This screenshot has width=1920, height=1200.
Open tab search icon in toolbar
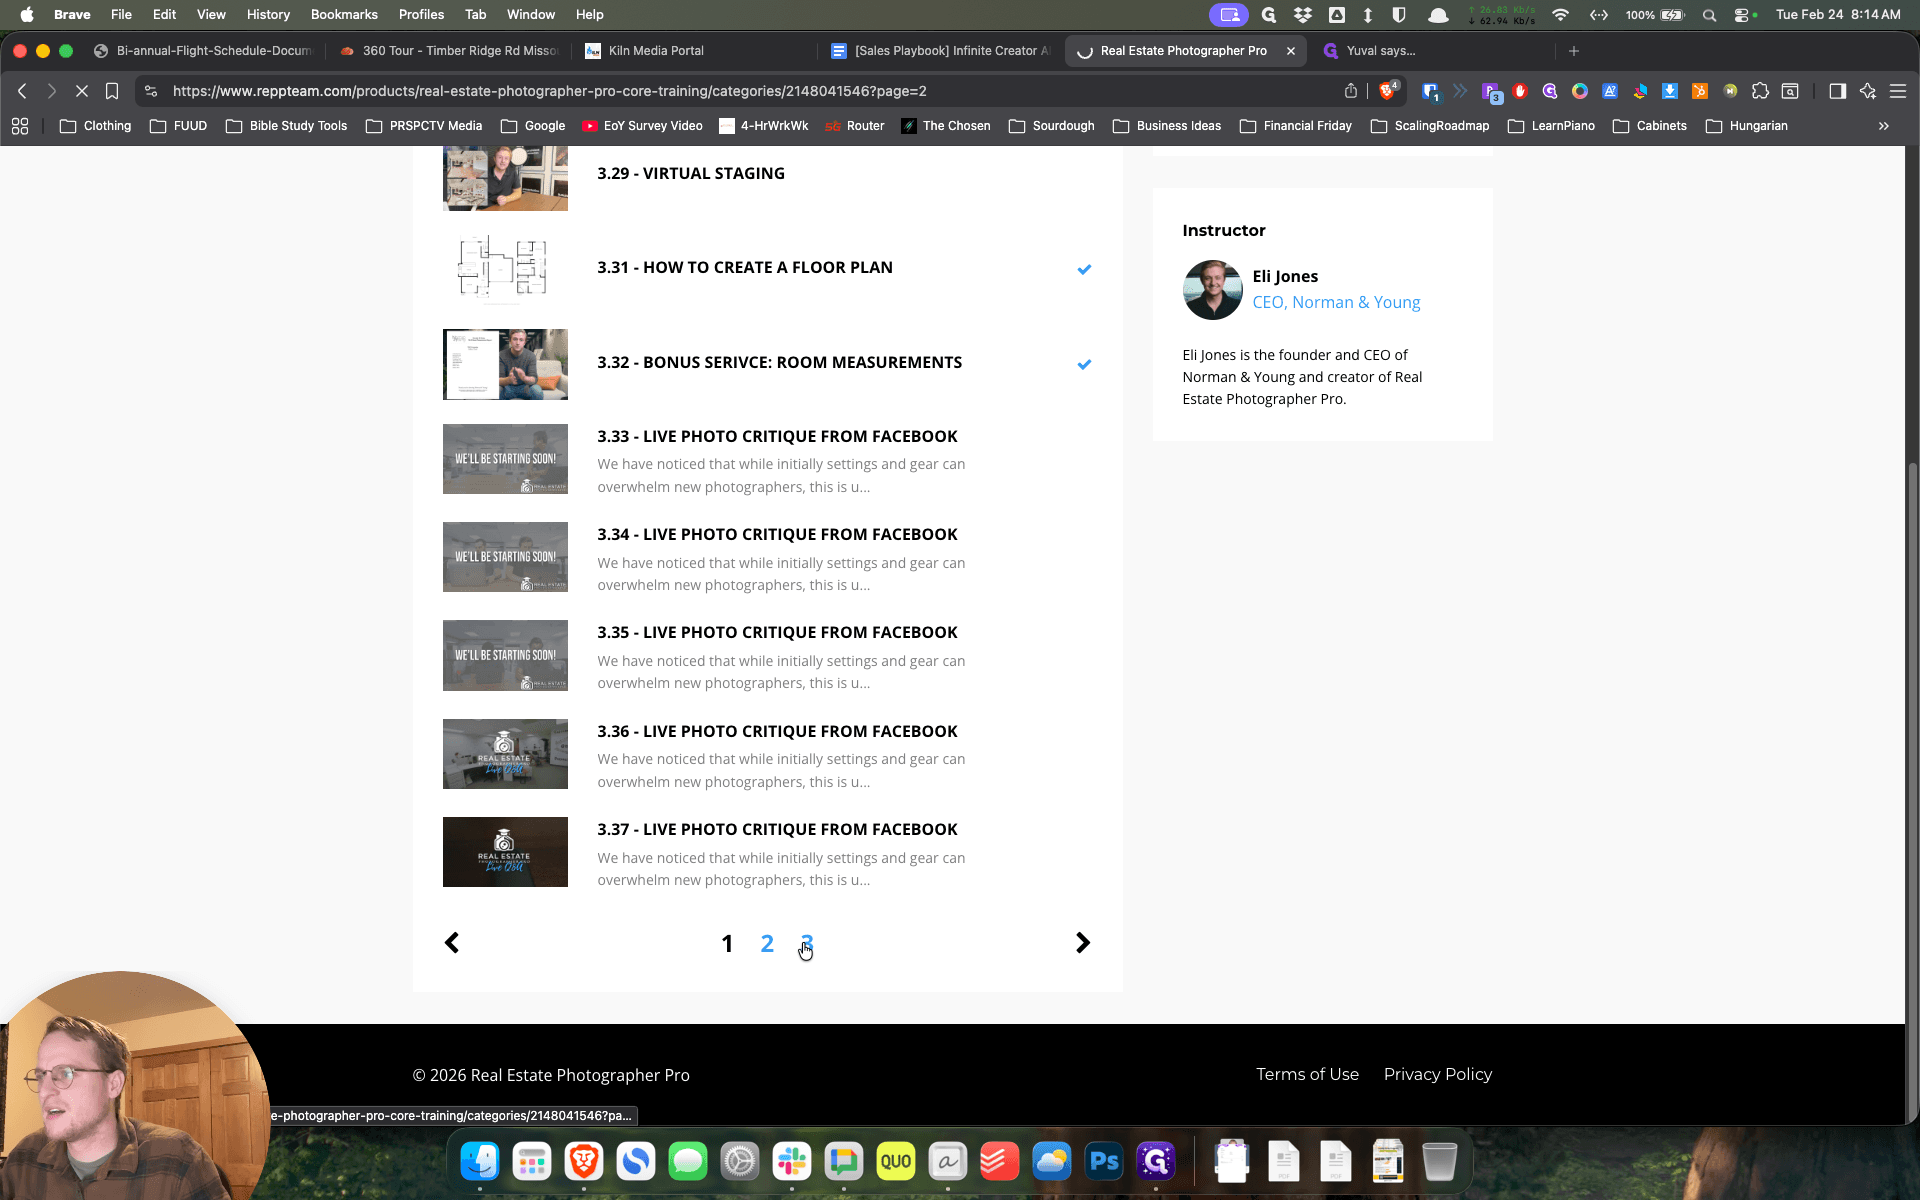click(x=1790, y=91)
